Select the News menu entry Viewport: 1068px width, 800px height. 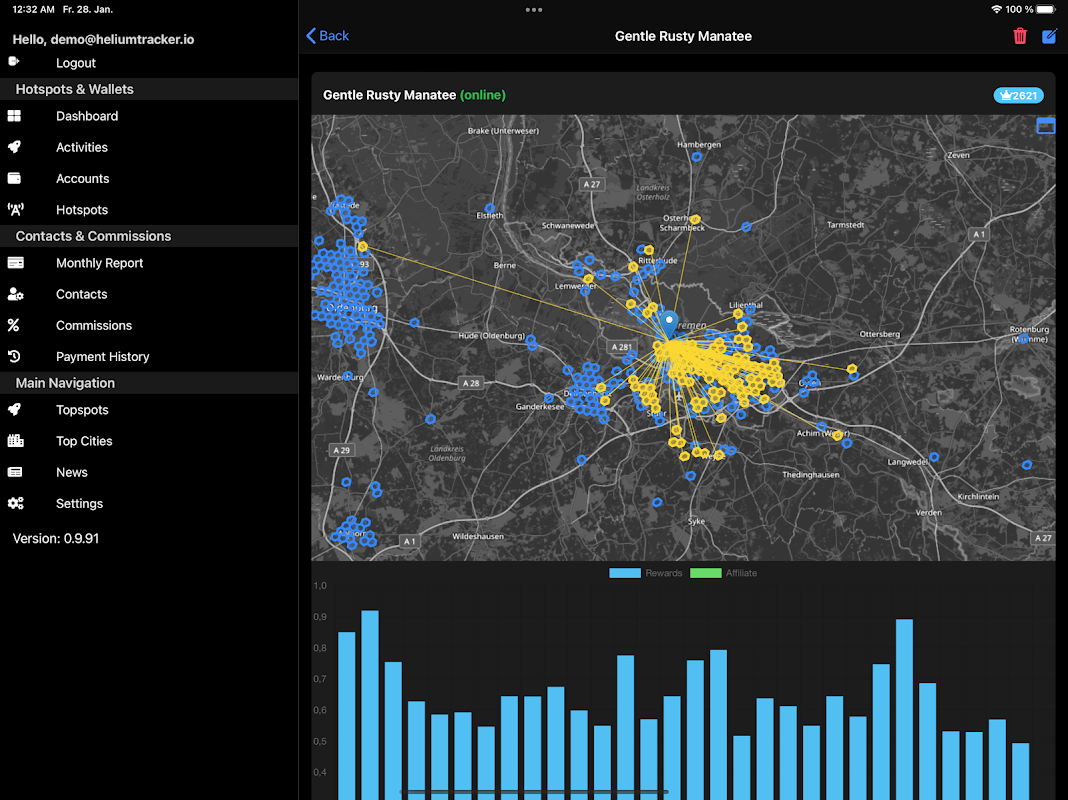[x=72, y=472]
